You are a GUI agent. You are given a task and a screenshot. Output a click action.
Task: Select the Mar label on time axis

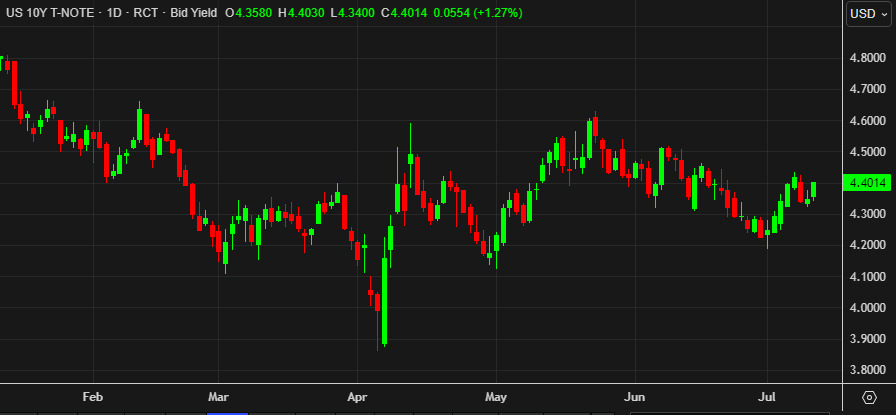pos(218,397)
